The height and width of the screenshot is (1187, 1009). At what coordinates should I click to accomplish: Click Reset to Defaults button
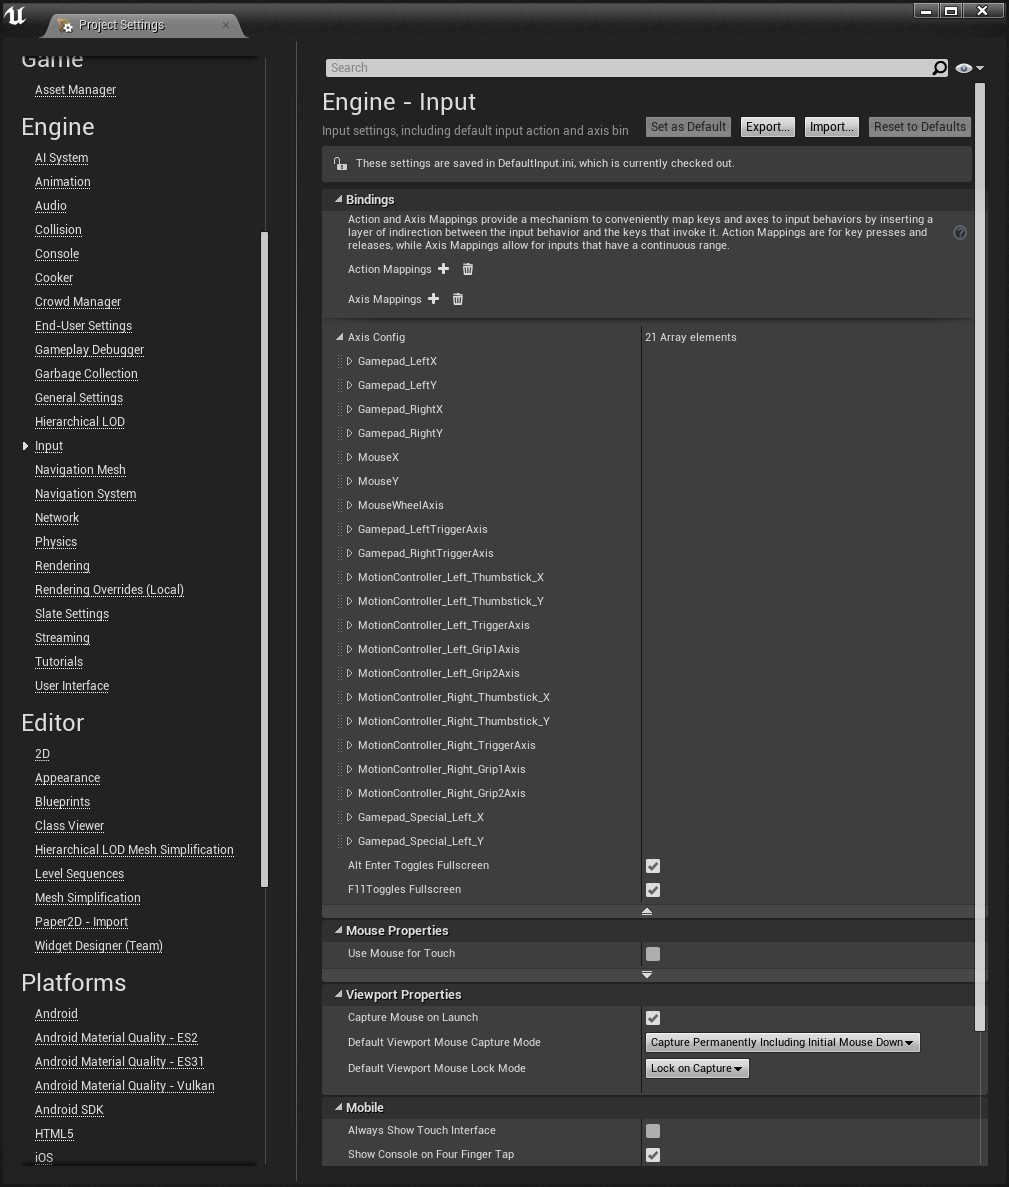(920, 126)
